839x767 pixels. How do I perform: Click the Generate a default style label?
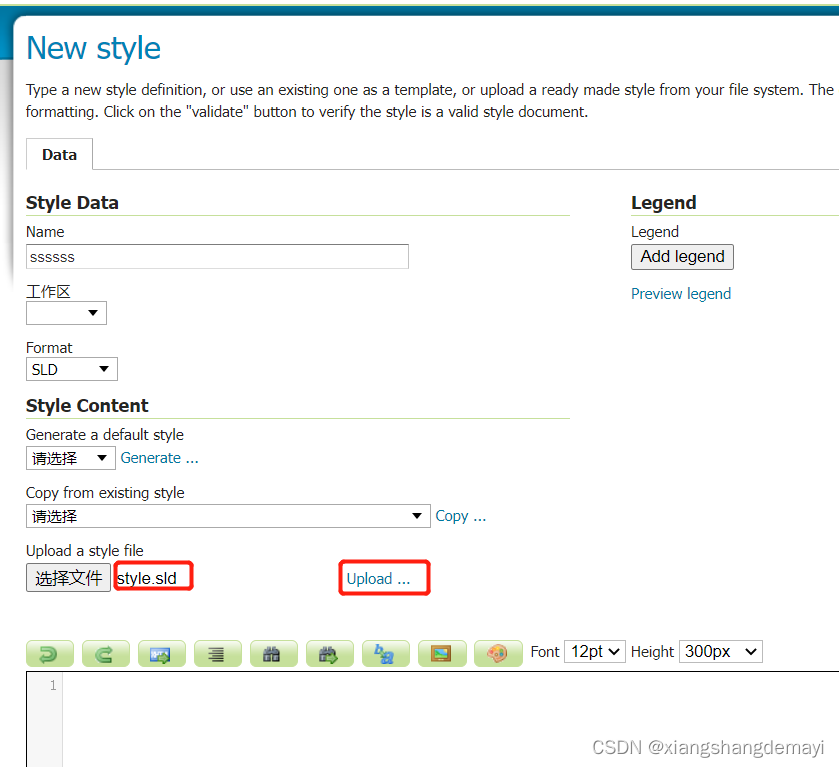click(x=105, y=435)
